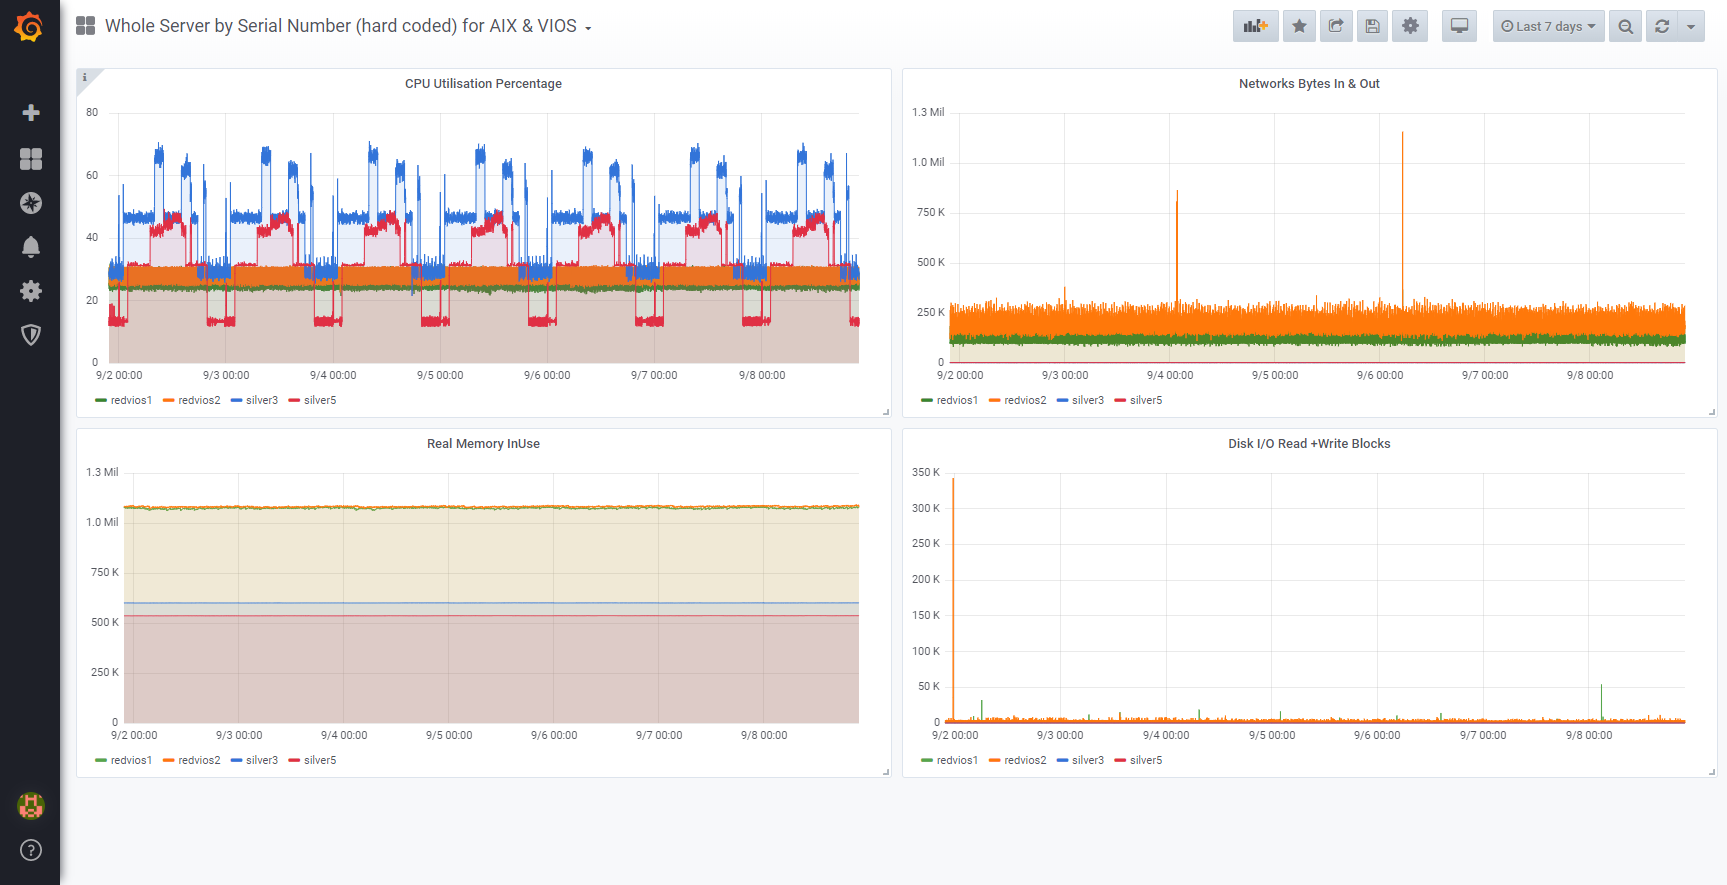The height and width of the screenshot is (885, 1727).
Task: Click the Share dashboard icon
Action: click(x=1336, y=26)
